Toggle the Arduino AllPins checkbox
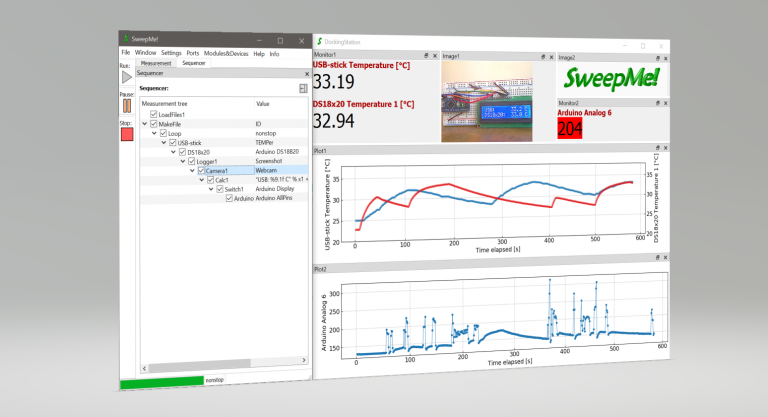Viewport: 768px width, 417px height. (x=229, y=198)
